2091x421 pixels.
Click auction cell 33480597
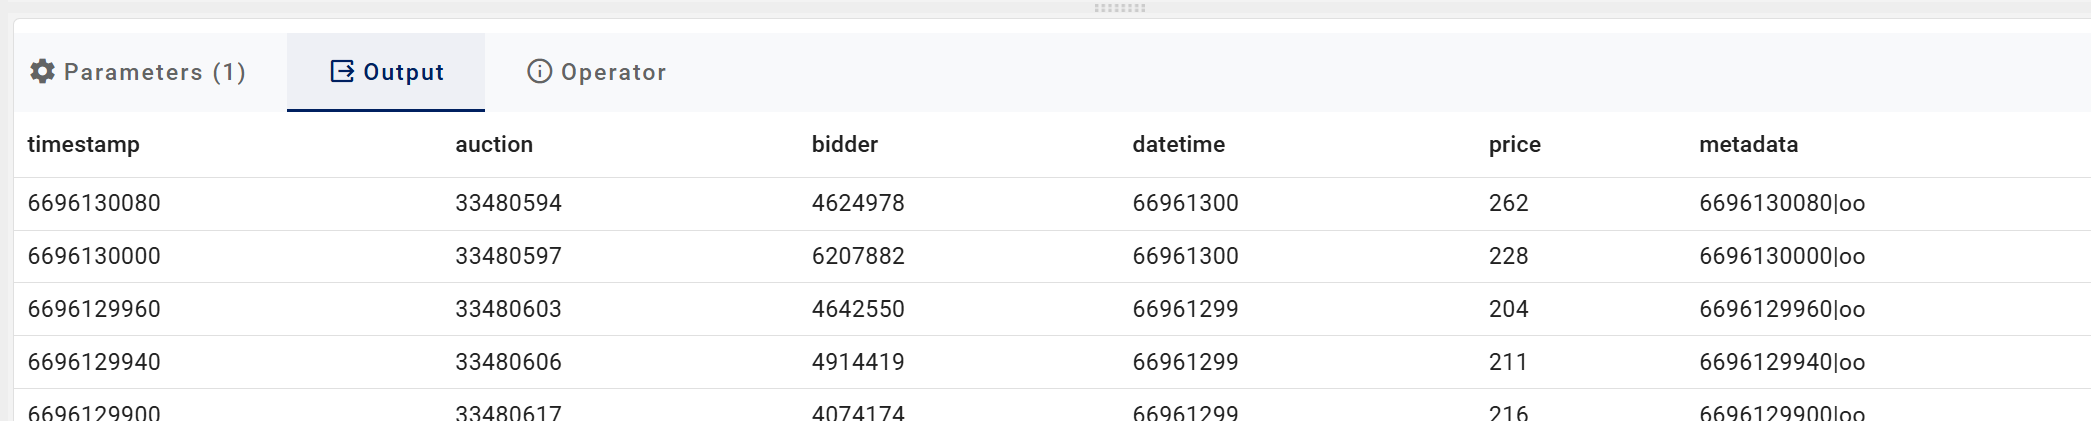click(x=508, y=257)
